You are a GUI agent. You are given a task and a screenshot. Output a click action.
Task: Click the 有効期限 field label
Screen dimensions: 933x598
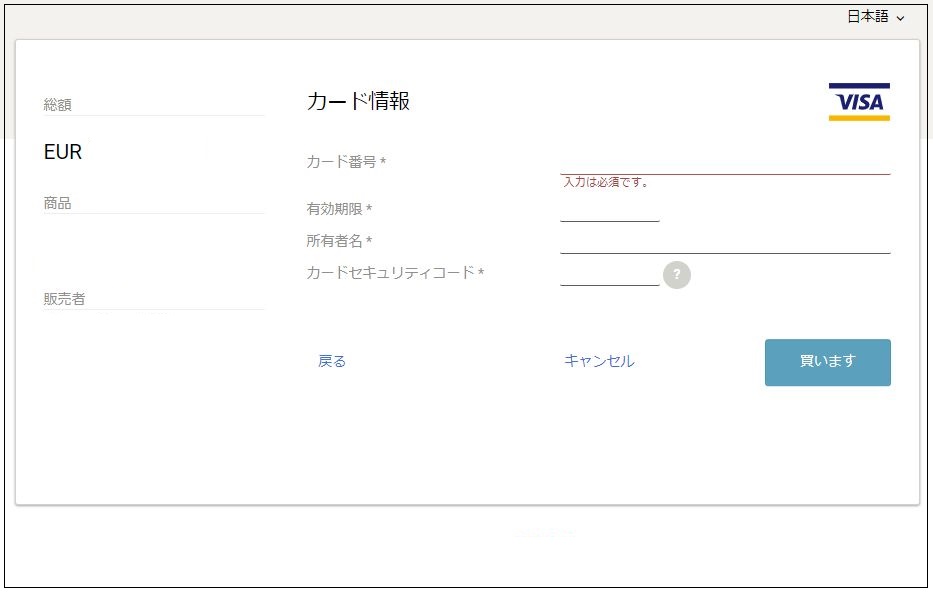[x=339, y=209]
